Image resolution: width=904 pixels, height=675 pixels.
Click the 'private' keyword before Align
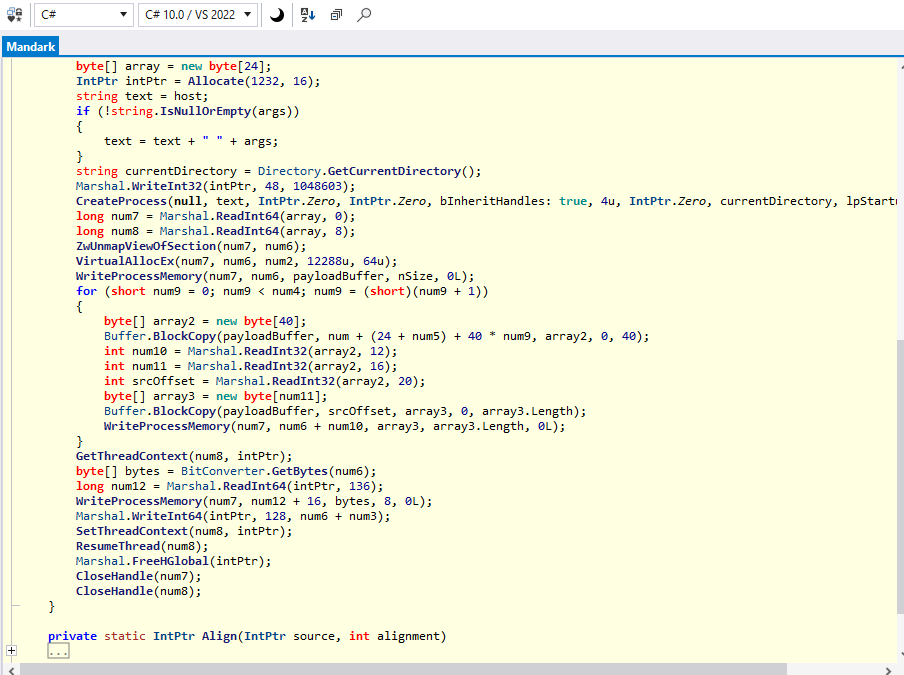(x=72, y=636)
